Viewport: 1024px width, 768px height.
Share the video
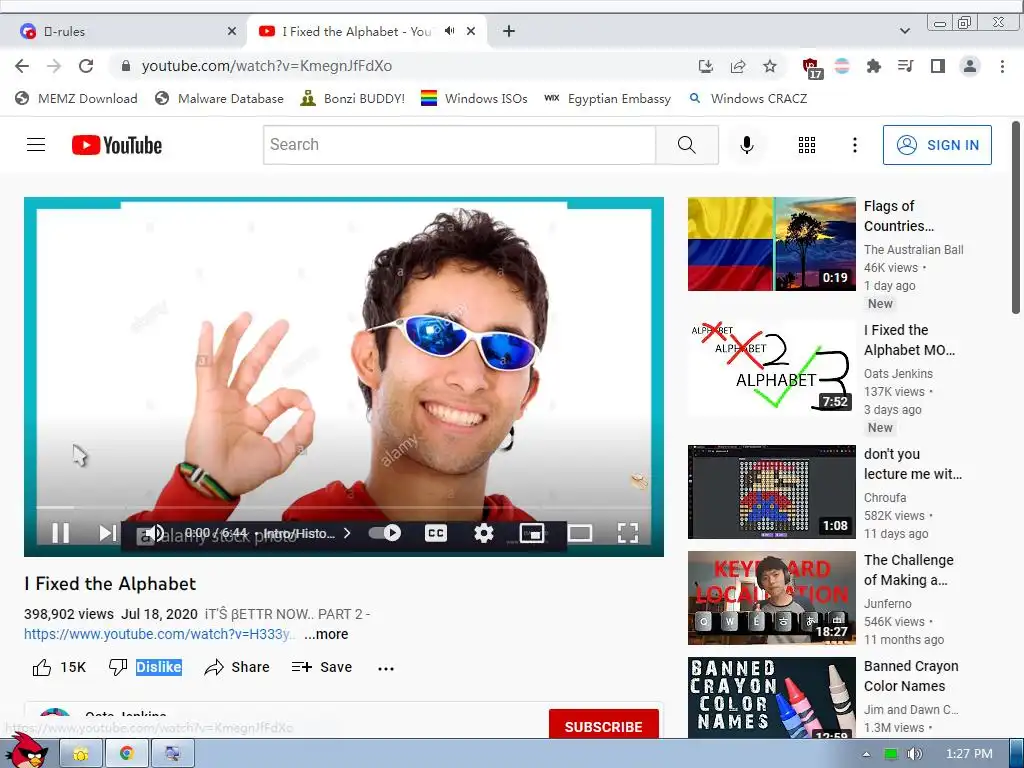(x=236, y=667)
